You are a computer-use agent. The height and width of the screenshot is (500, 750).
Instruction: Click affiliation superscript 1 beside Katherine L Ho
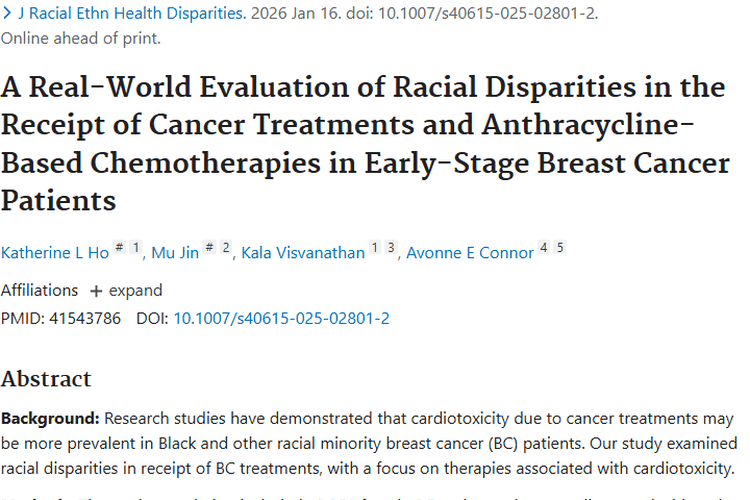tap(136, 249)
